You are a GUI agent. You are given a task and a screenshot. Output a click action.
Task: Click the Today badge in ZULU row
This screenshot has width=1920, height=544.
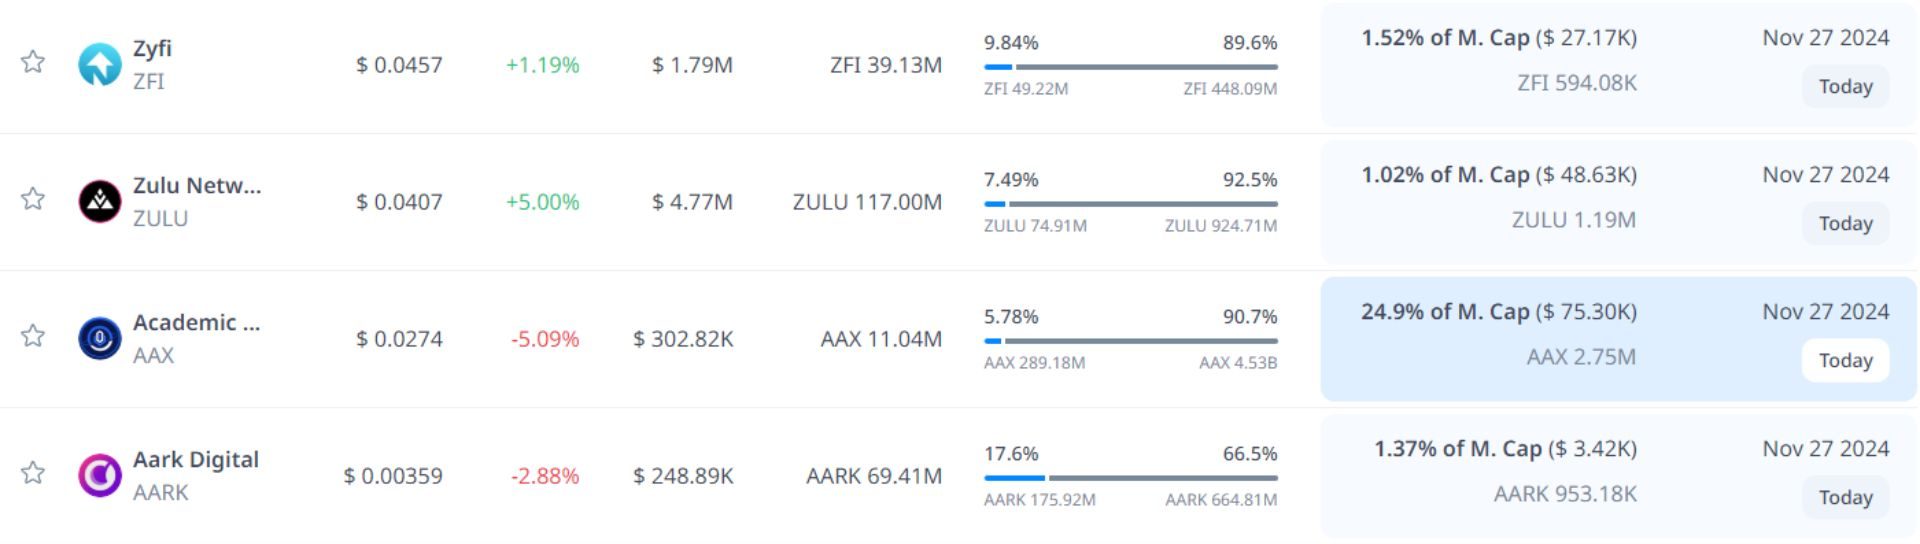1845,224
